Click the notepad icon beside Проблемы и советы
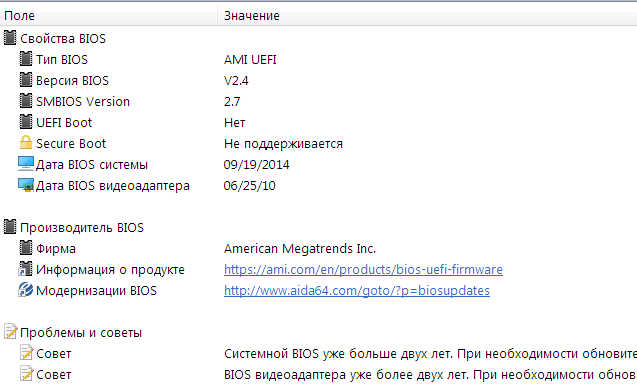 click(x=10, y=332)
